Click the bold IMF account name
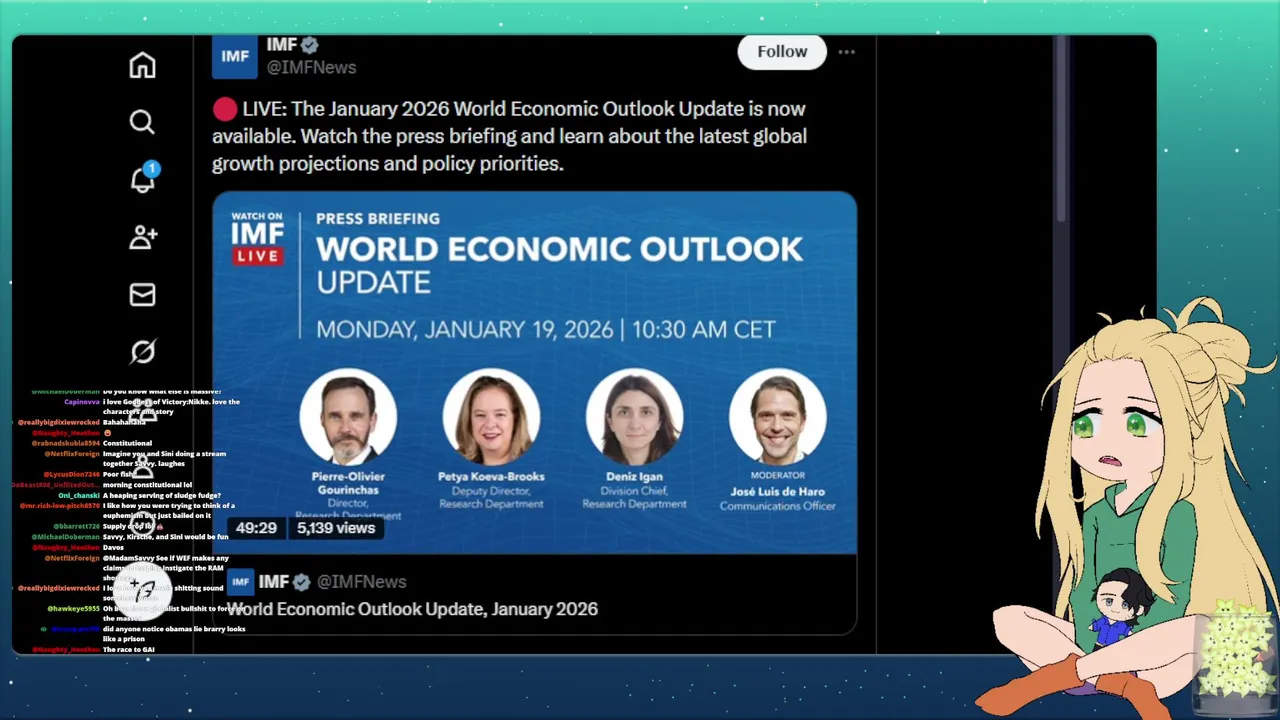 (x=281, y=45)
